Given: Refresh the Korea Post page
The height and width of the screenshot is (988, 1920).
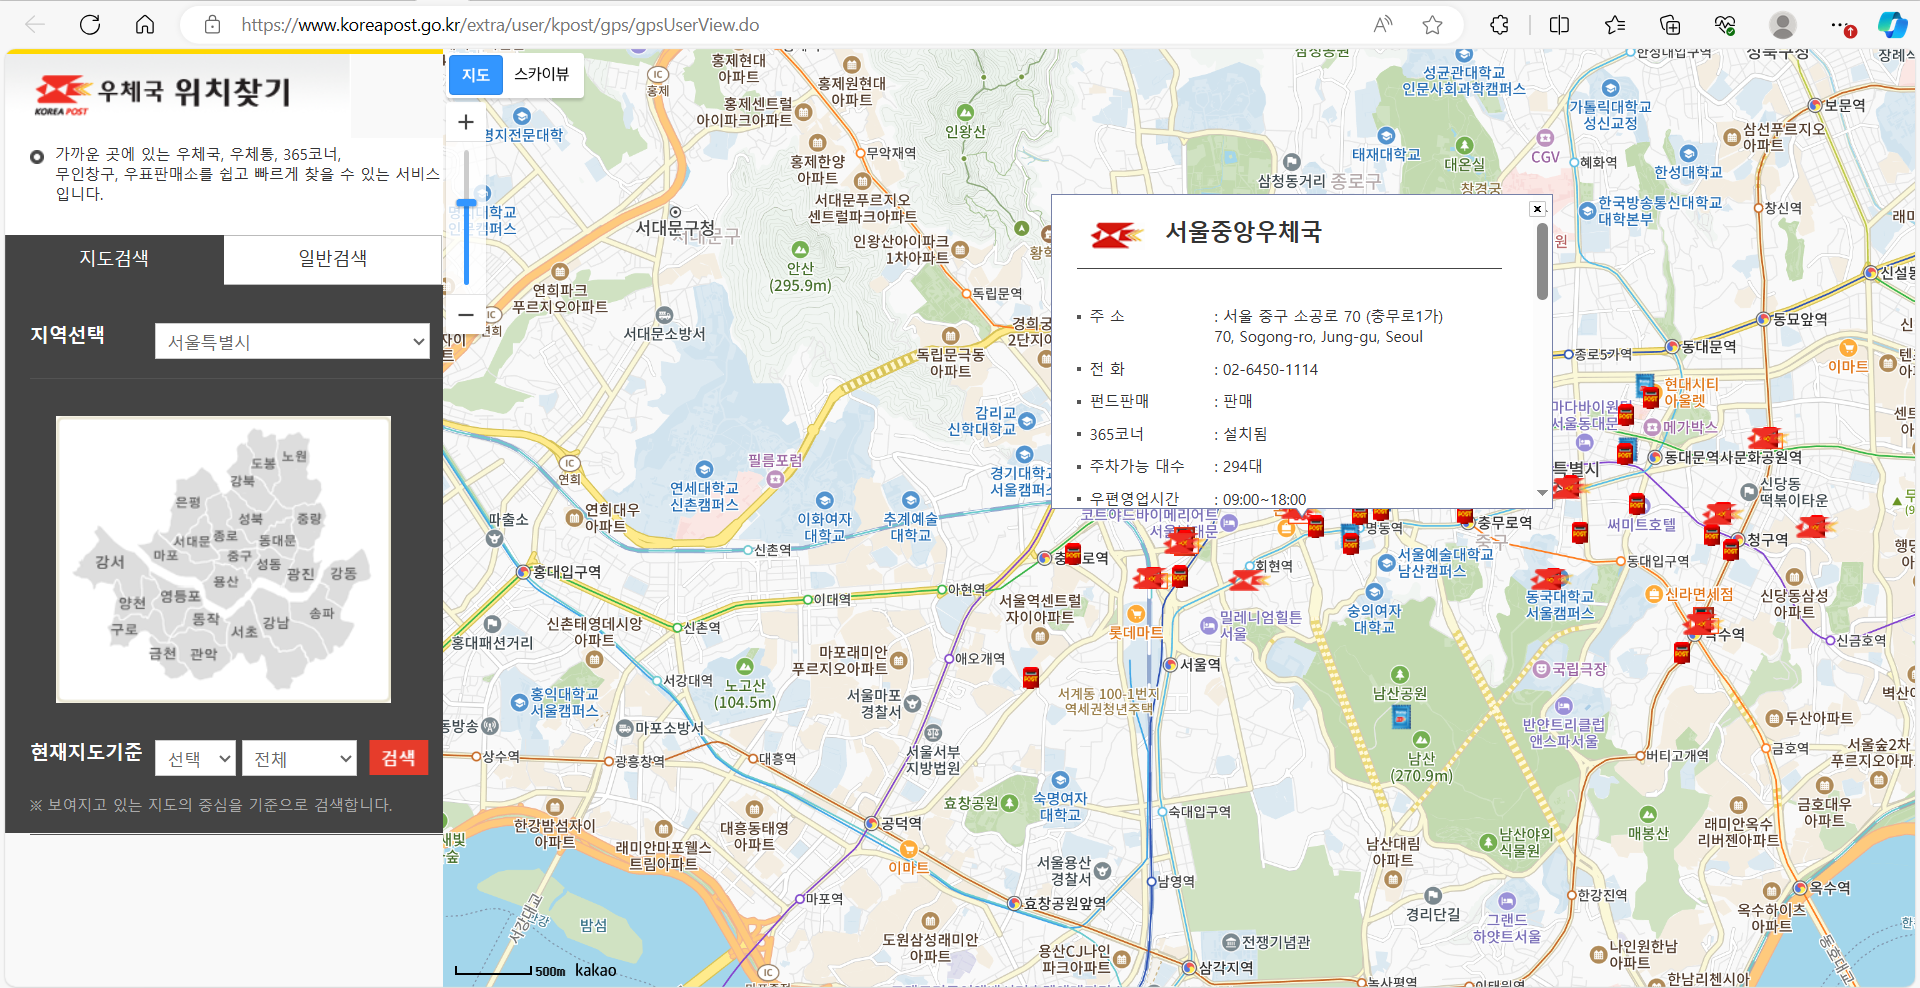Looking at the screenshot, I should pyautogui.click(x=90, y=25).
